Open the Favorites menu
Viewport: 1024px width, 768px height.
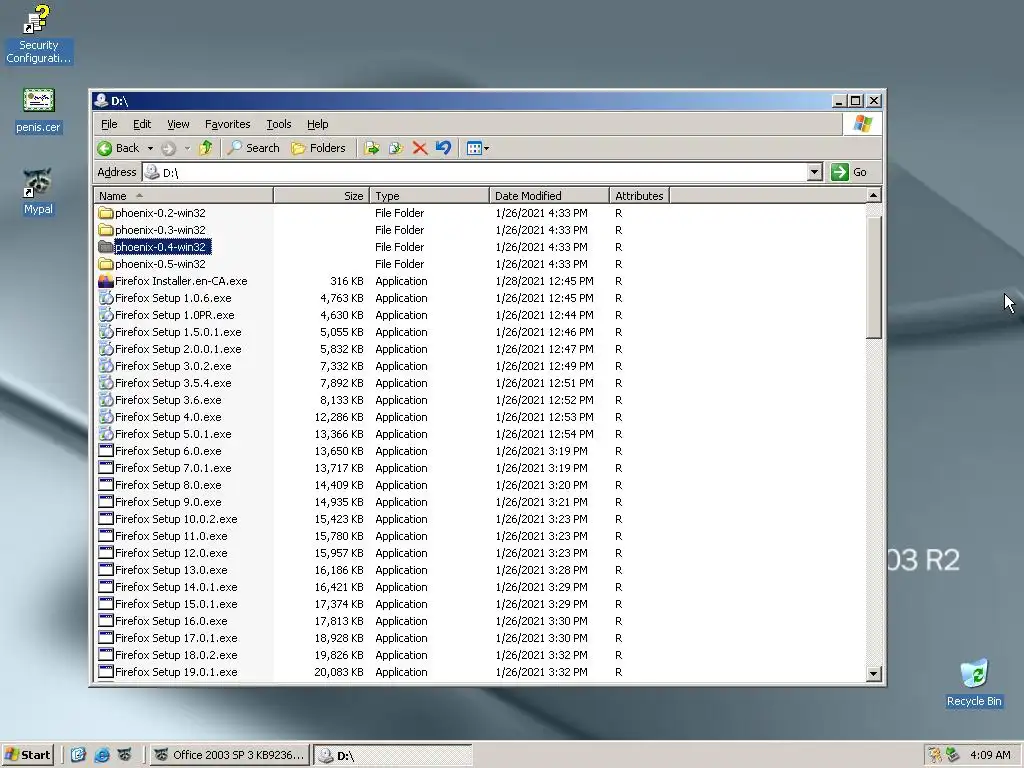pos(227,124)
